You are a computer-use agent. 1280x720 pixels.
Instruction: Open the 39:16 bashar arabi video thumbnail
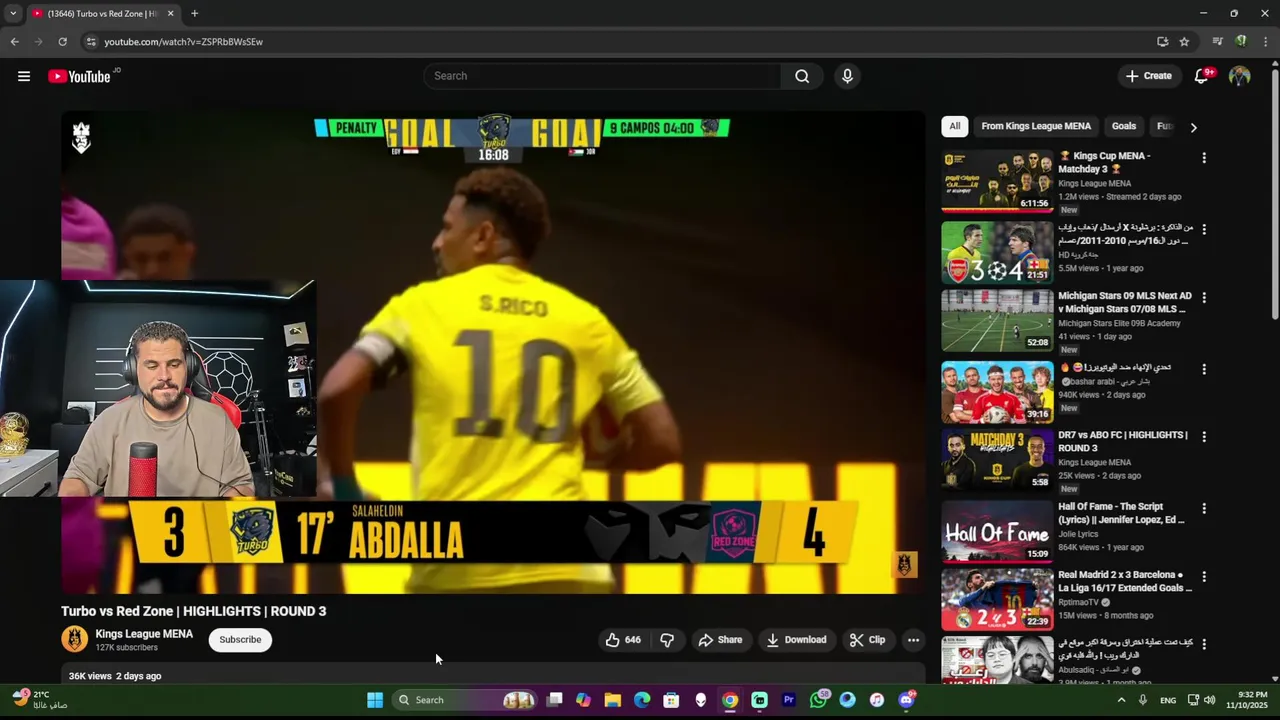tap(997, 391)
